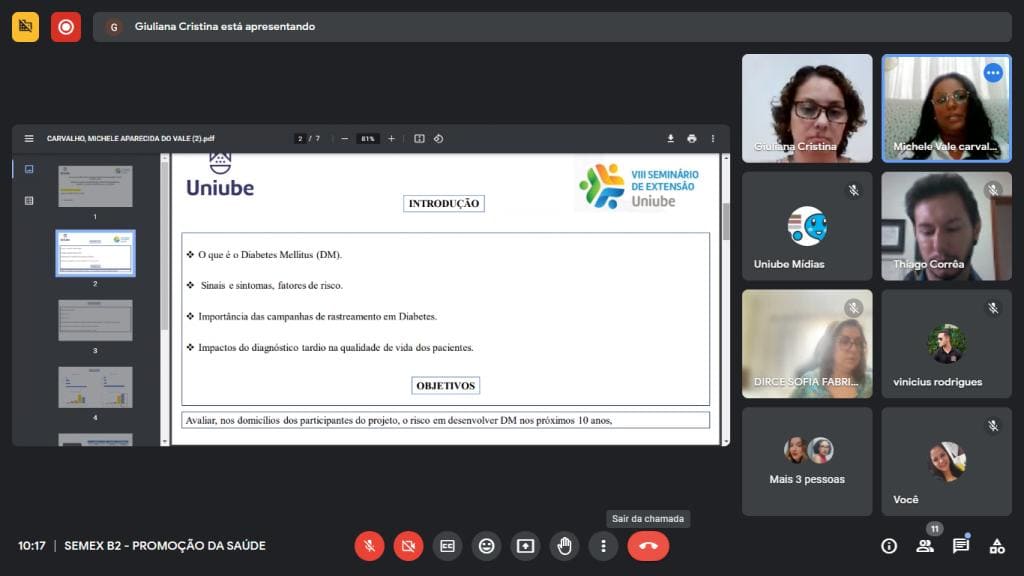This screenshot has width=1024, height=576.
Task: Toggle closed captions
Action: (x=447, y=546)
